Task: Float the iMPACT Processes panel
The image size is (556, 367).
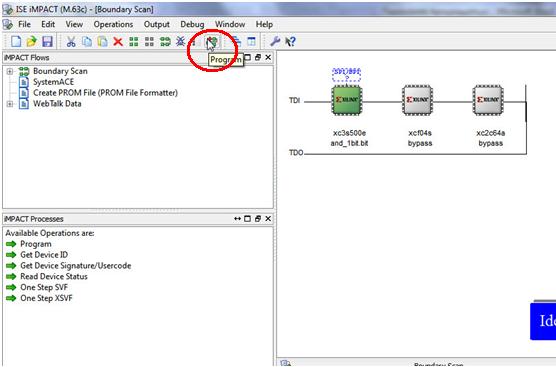Action: [258, 219]
